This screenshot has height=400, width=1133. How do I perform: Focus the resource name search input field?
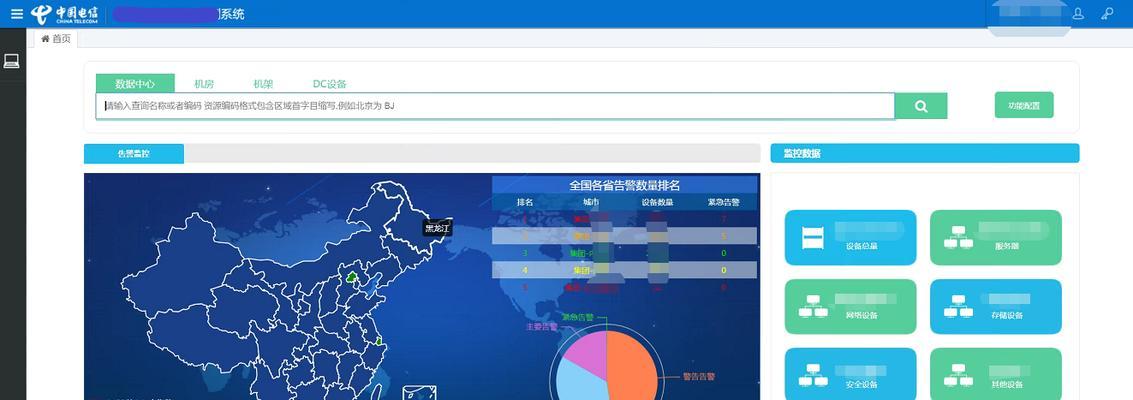coord(495,106)
